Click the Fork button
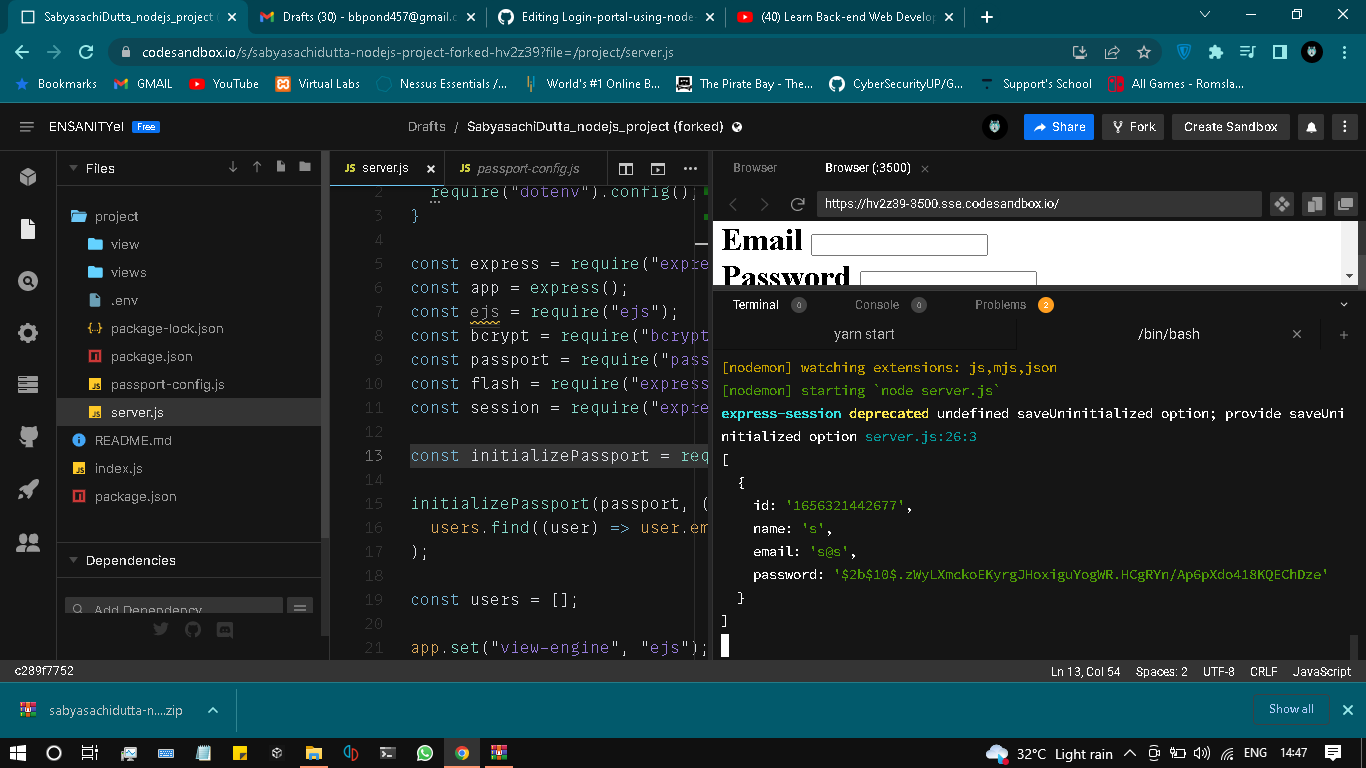The width and height of the screenshot is (1366, 768). point(1132,127)
